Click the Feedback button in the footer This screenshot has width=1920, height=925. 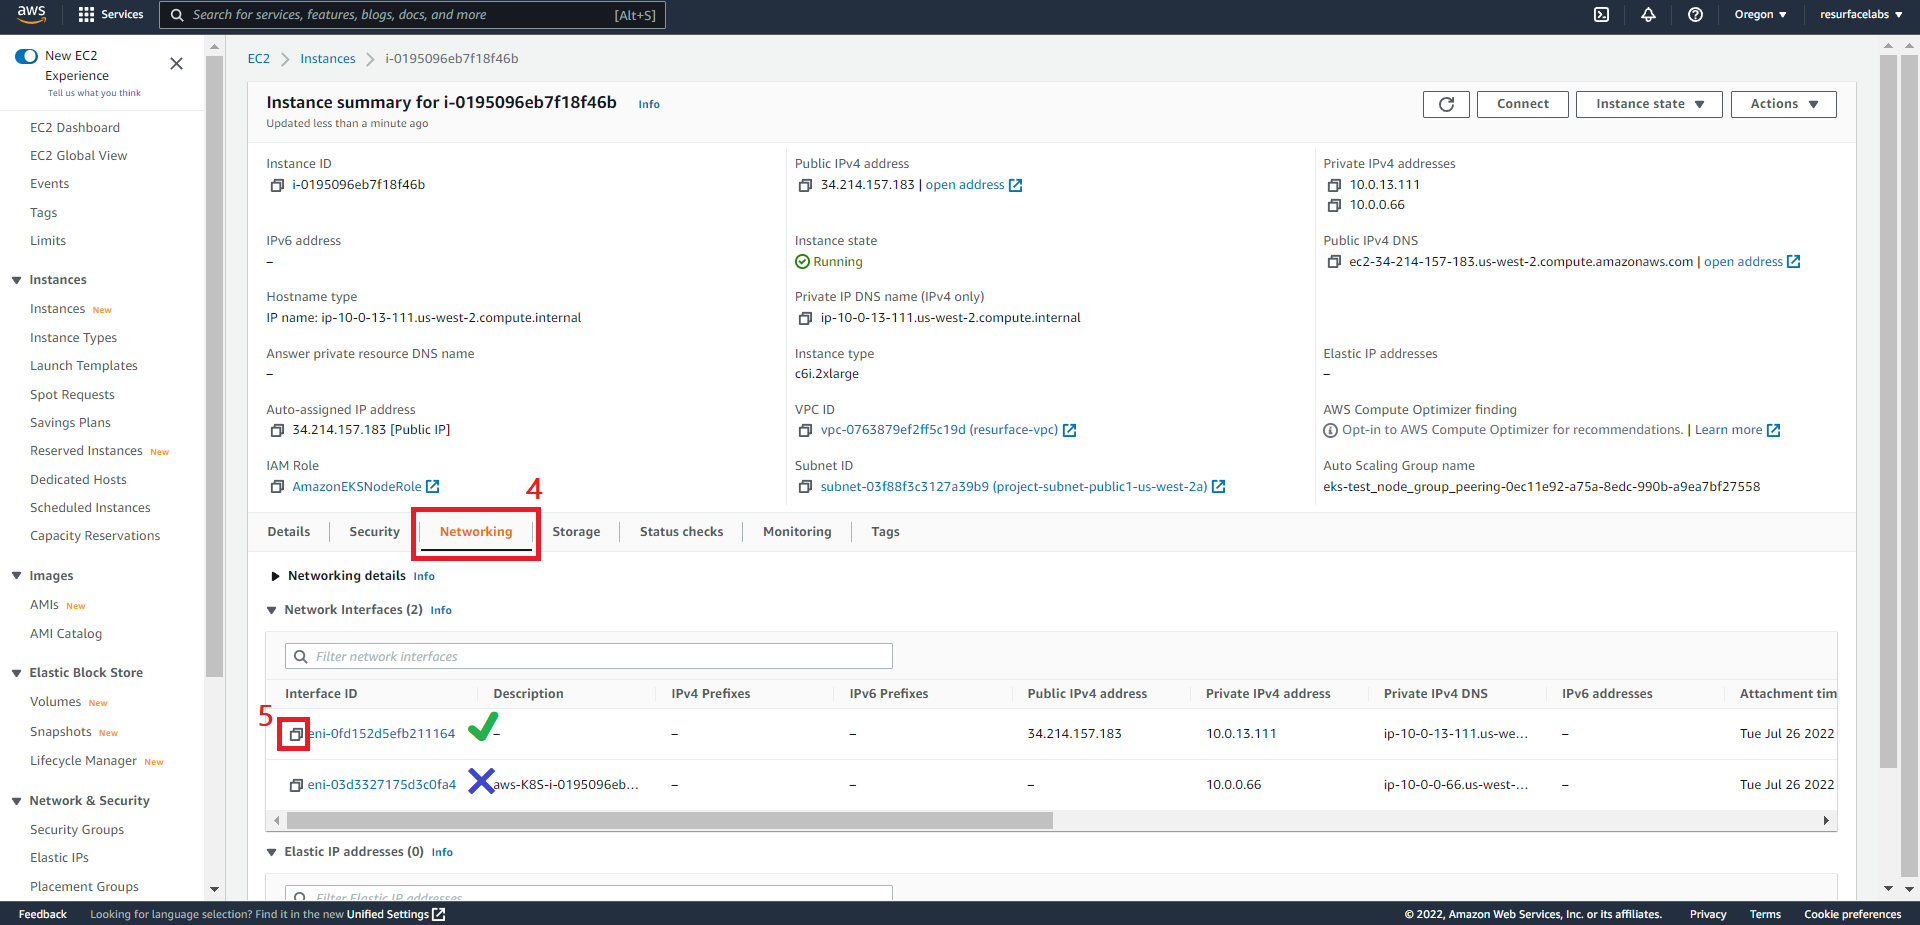tap(43, 914)
